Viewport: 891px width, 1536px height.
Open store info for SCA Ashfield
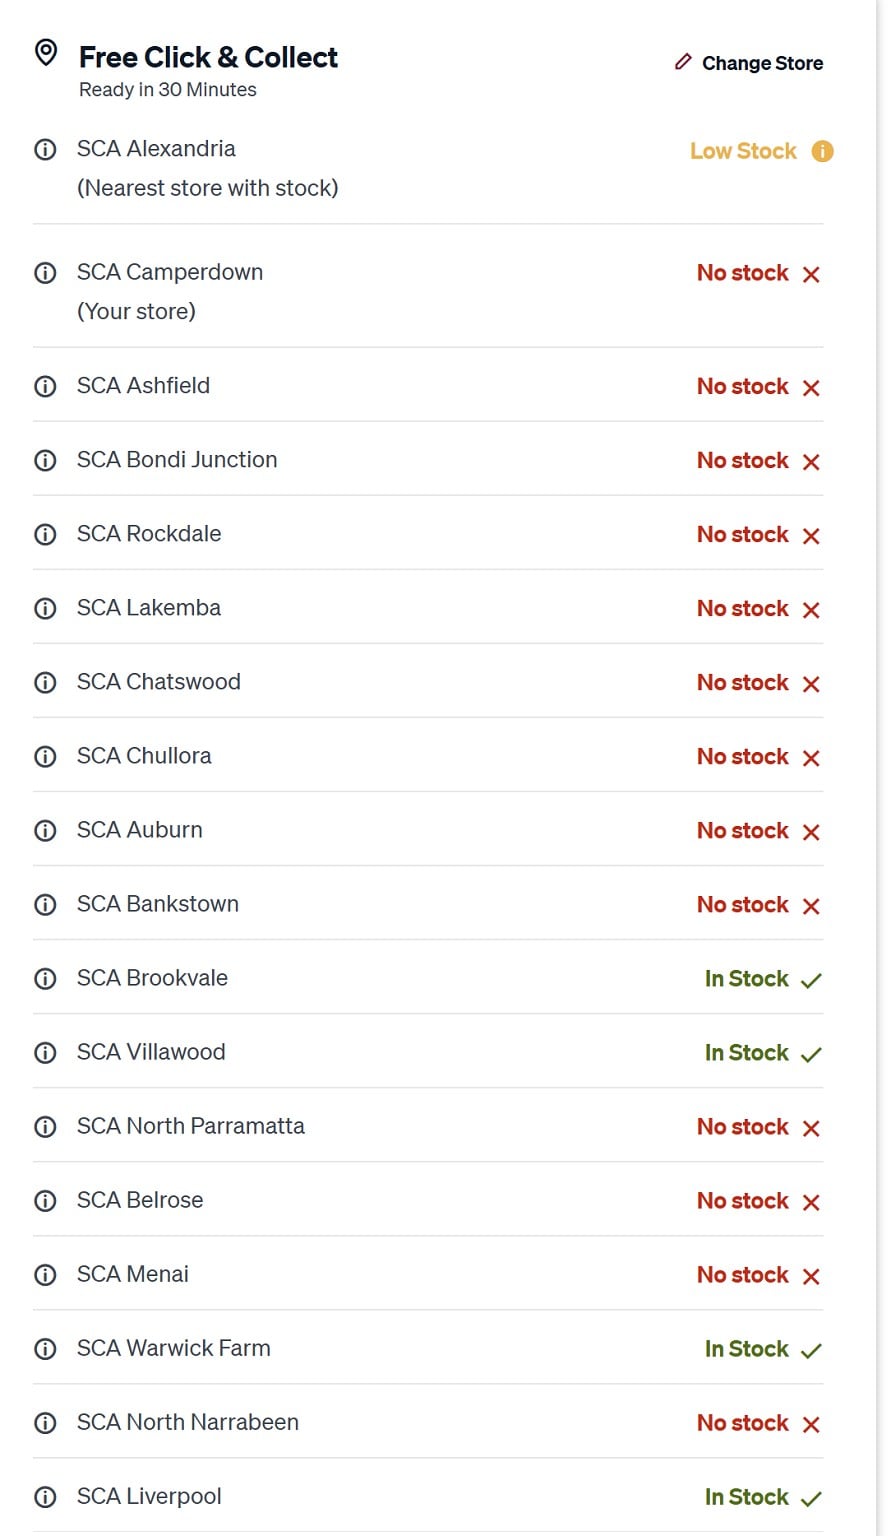(45, 387)
